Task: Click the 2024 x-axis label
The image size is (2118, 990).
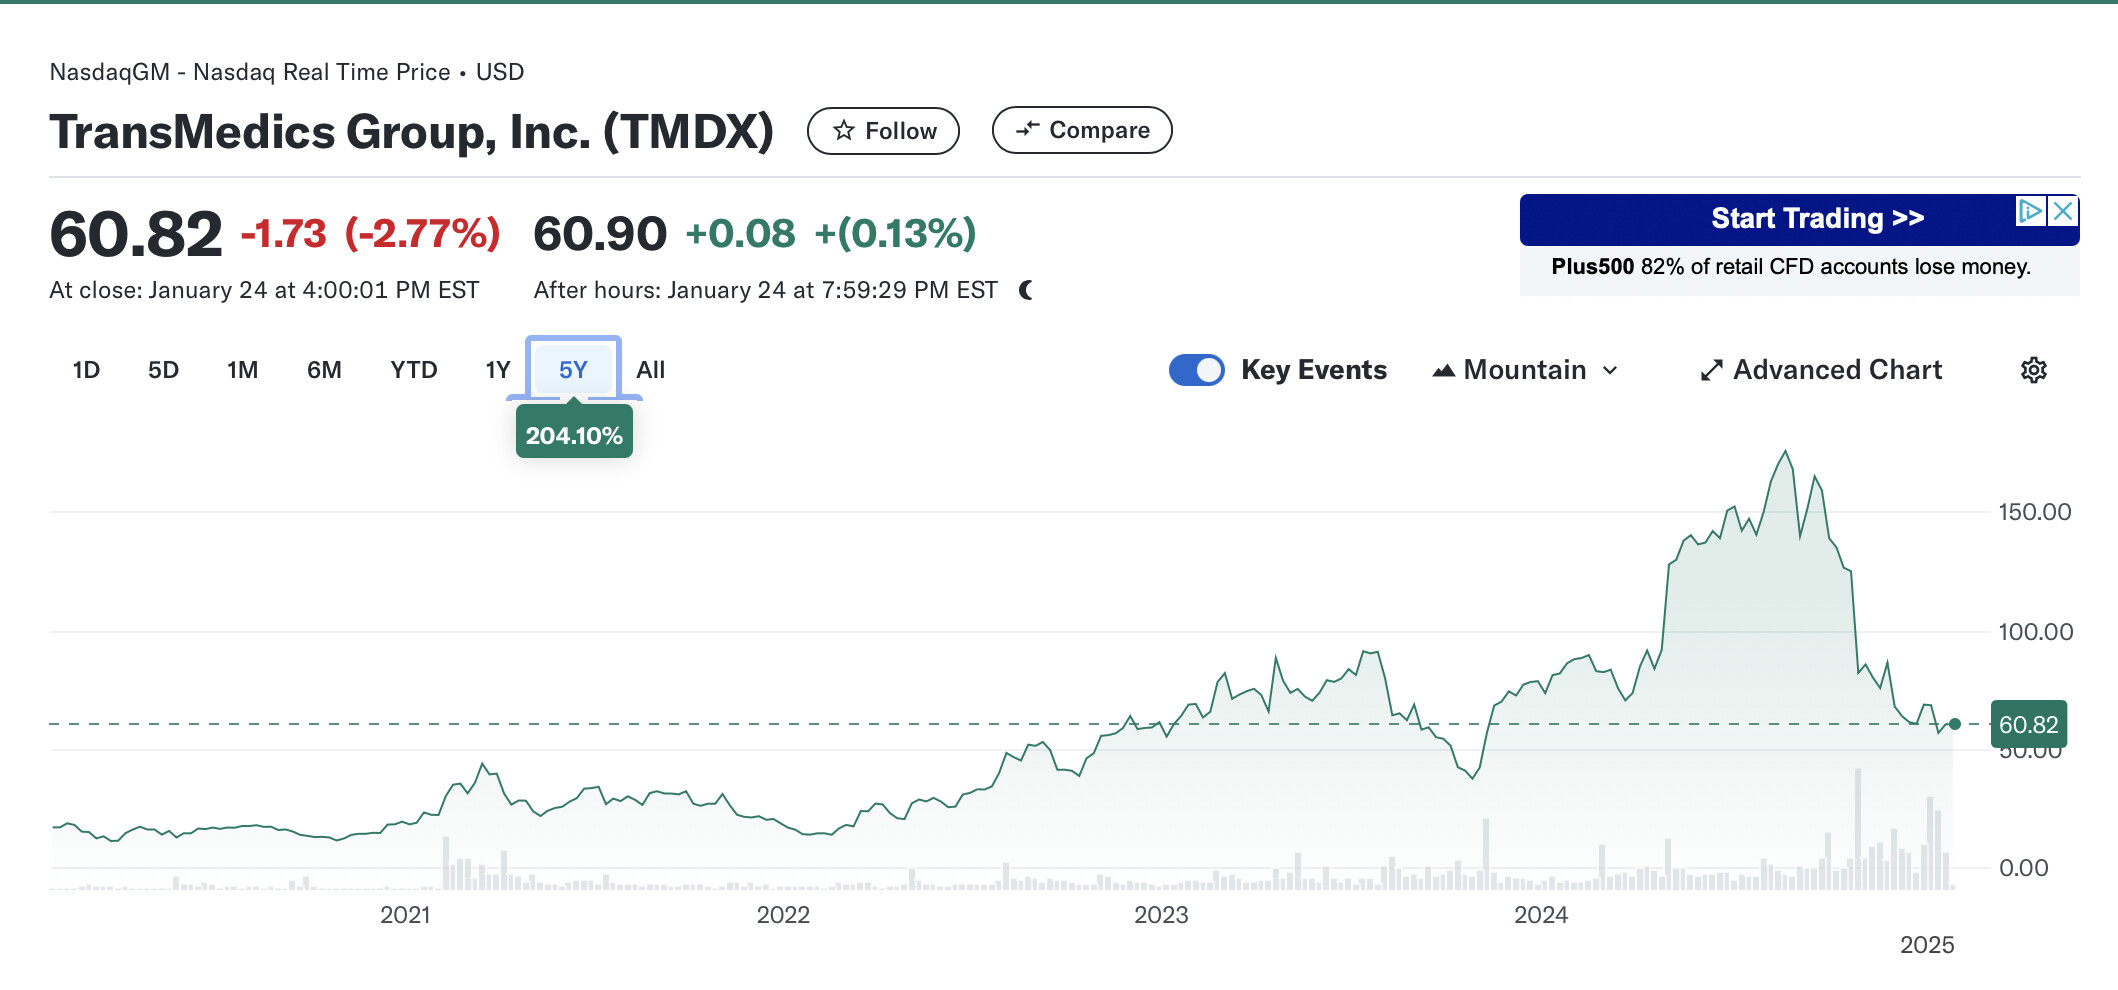Action: click(x=1541, y=915)
